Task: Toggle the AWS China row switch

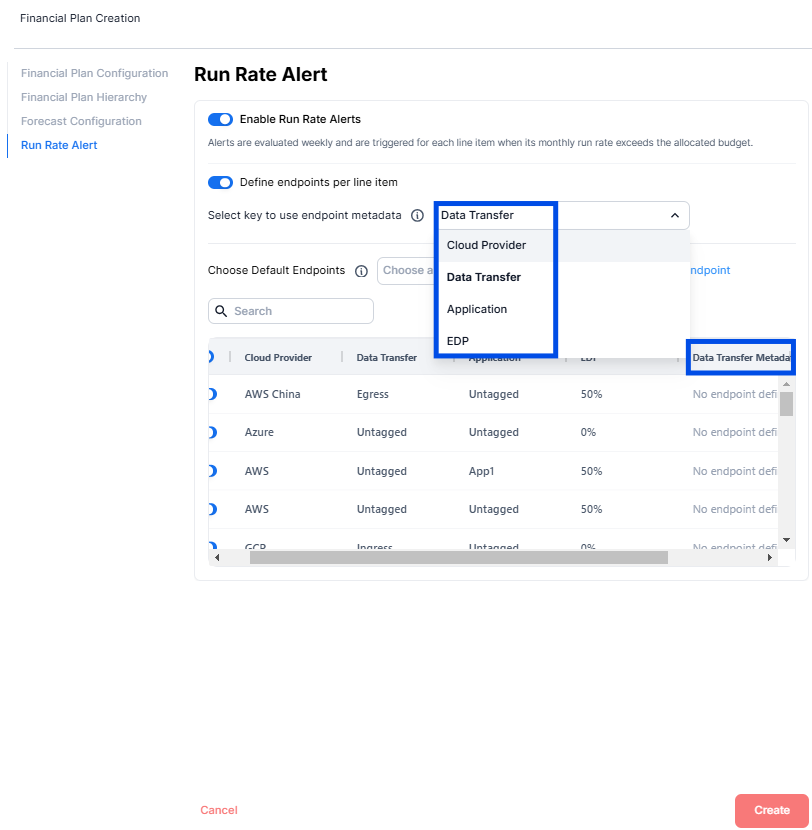Action: [x=212, y=395]
